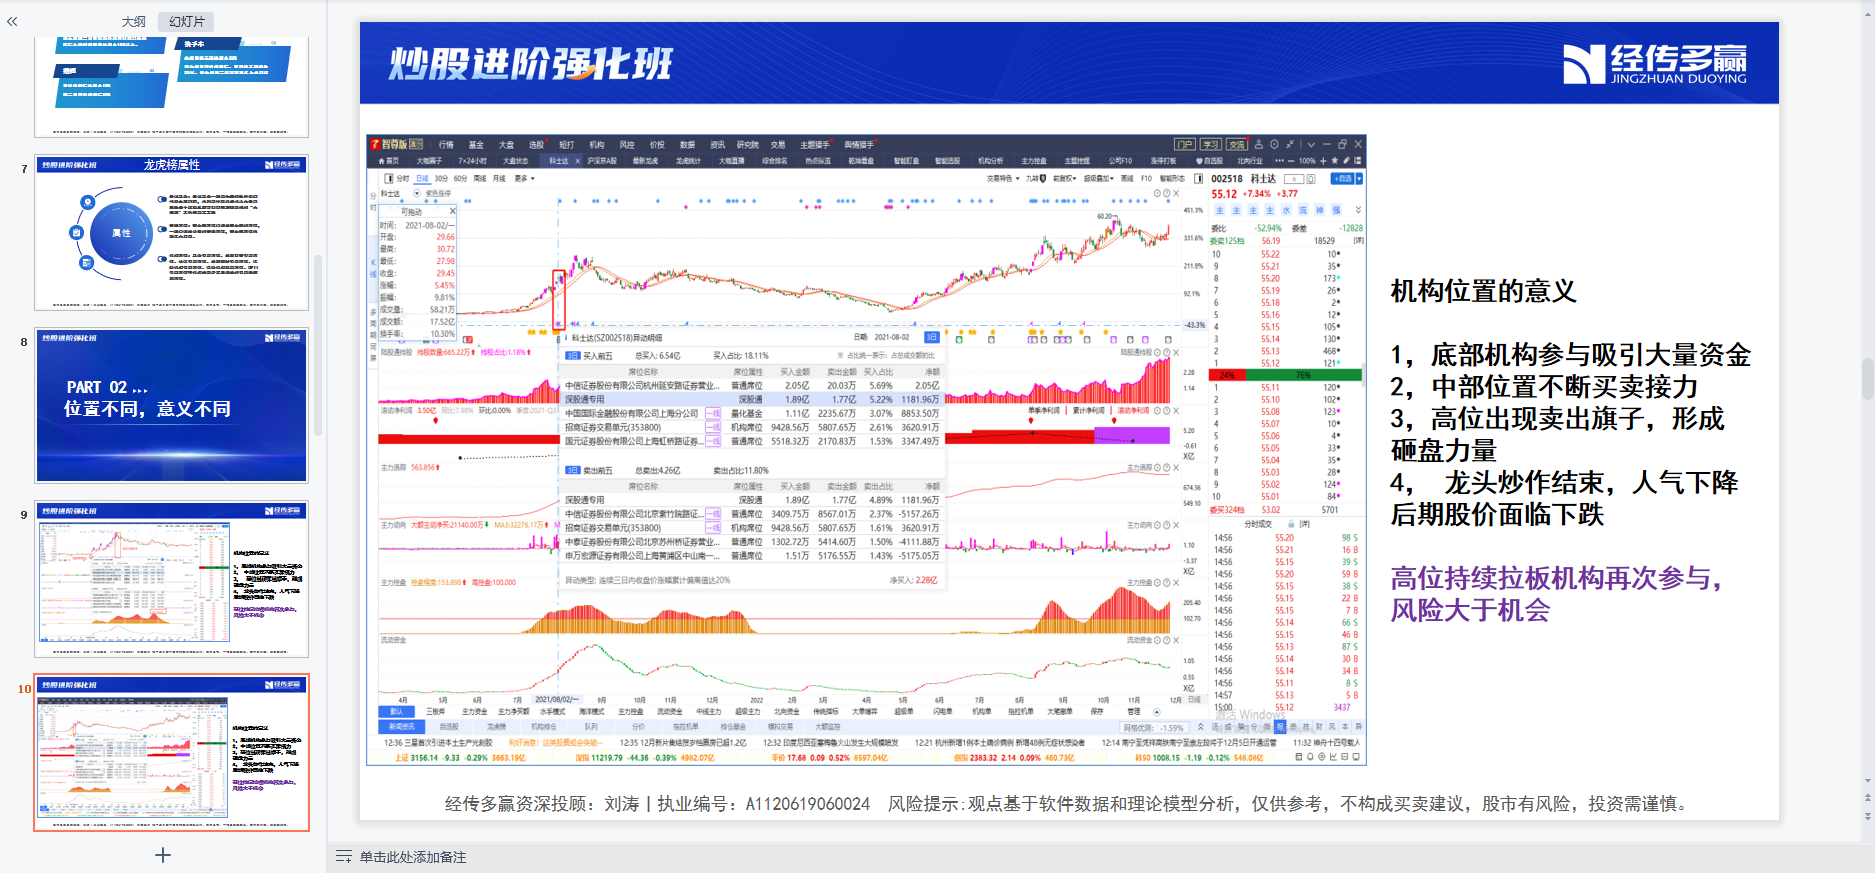The height and width of the screenshot is (873, 1875).
Task: Select the 日线 period in the chart toolbar
Action: (x=422, y=178)
